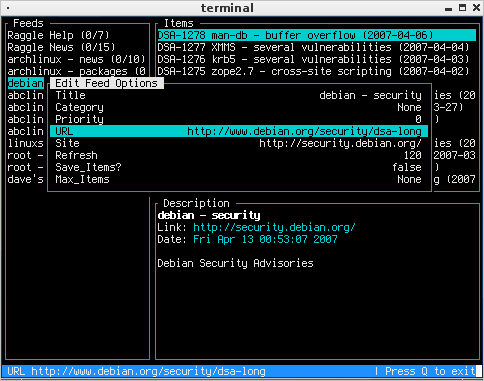Screen dimensions: 484x381
Task: Edit the Site option row
Action: tap(239, 143)
